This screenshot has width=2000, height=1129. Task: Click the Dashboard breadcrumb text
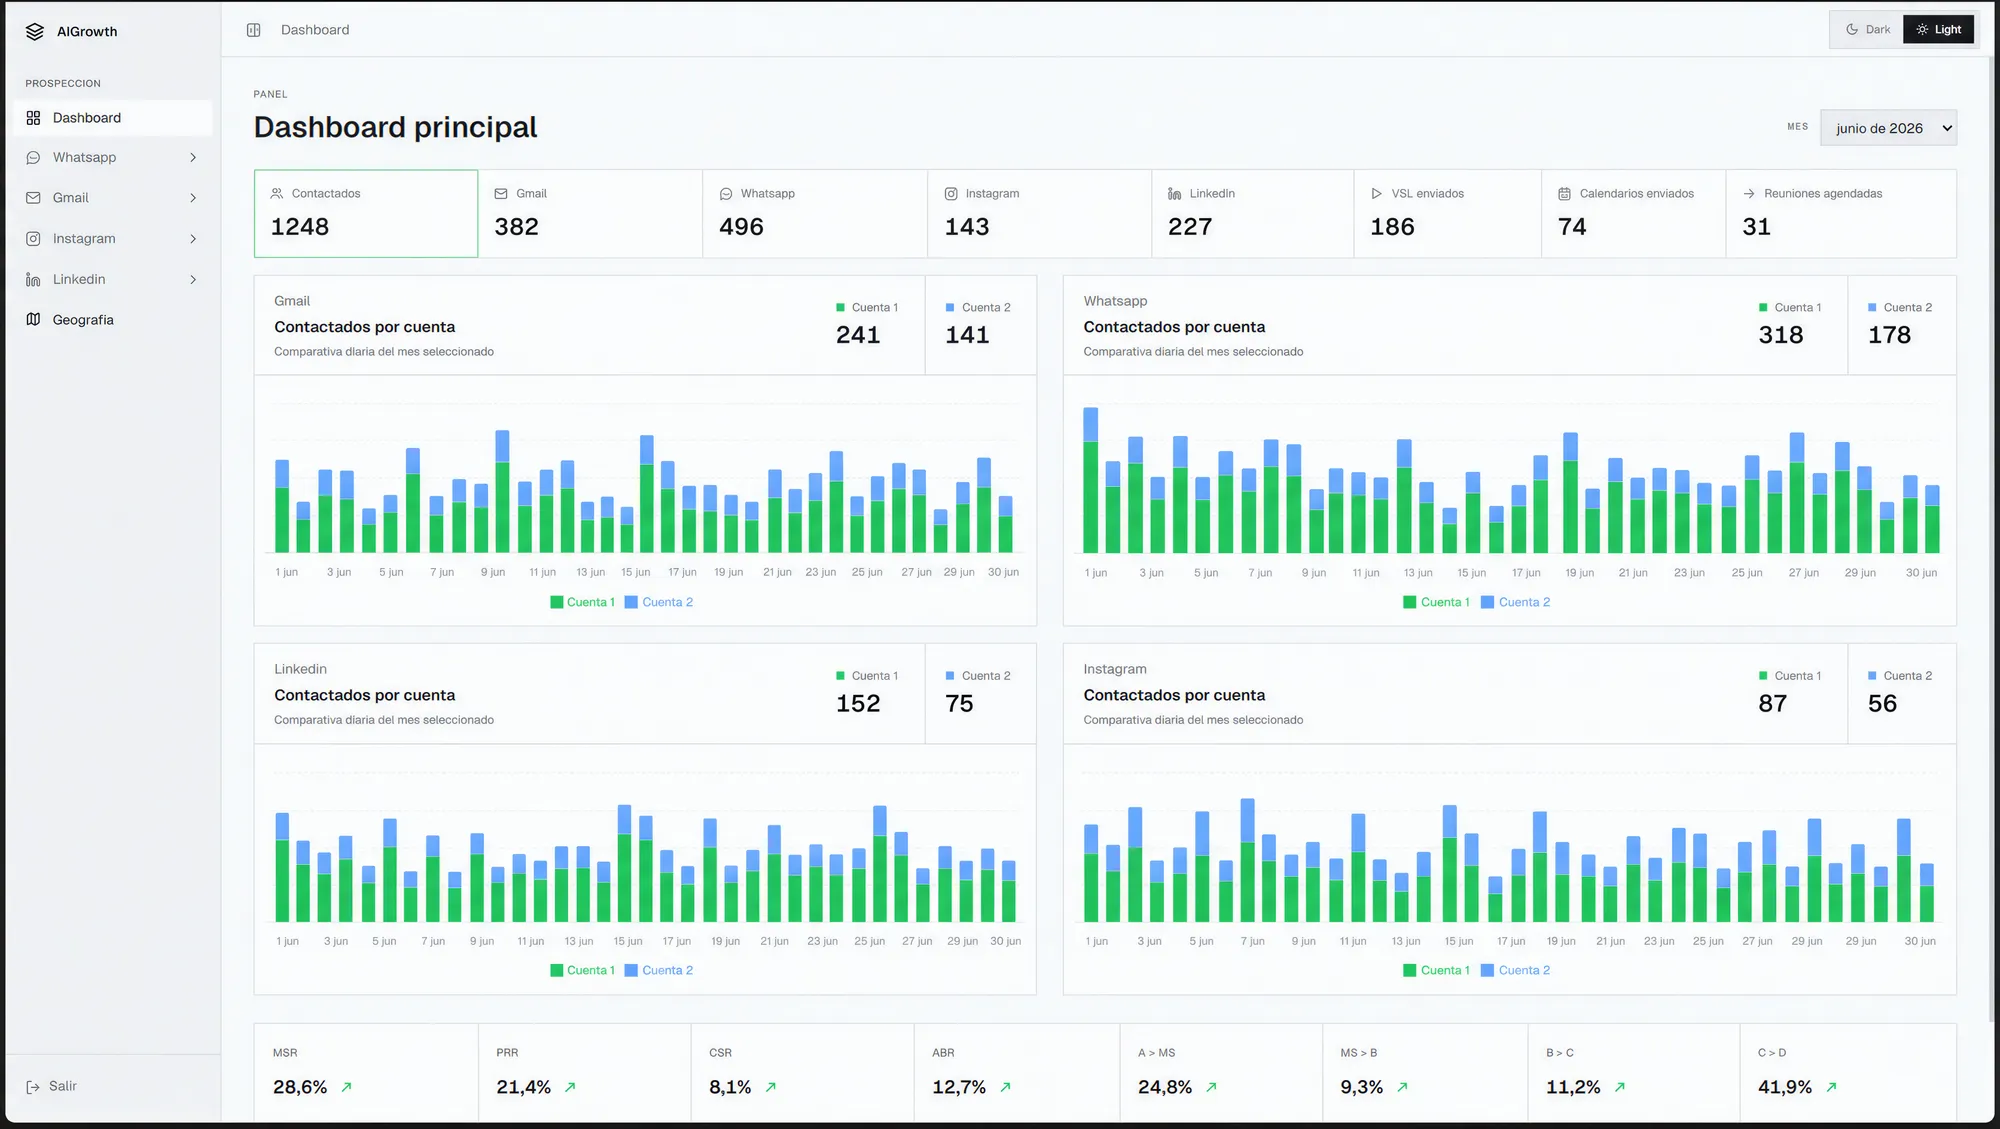pos(315,30)
